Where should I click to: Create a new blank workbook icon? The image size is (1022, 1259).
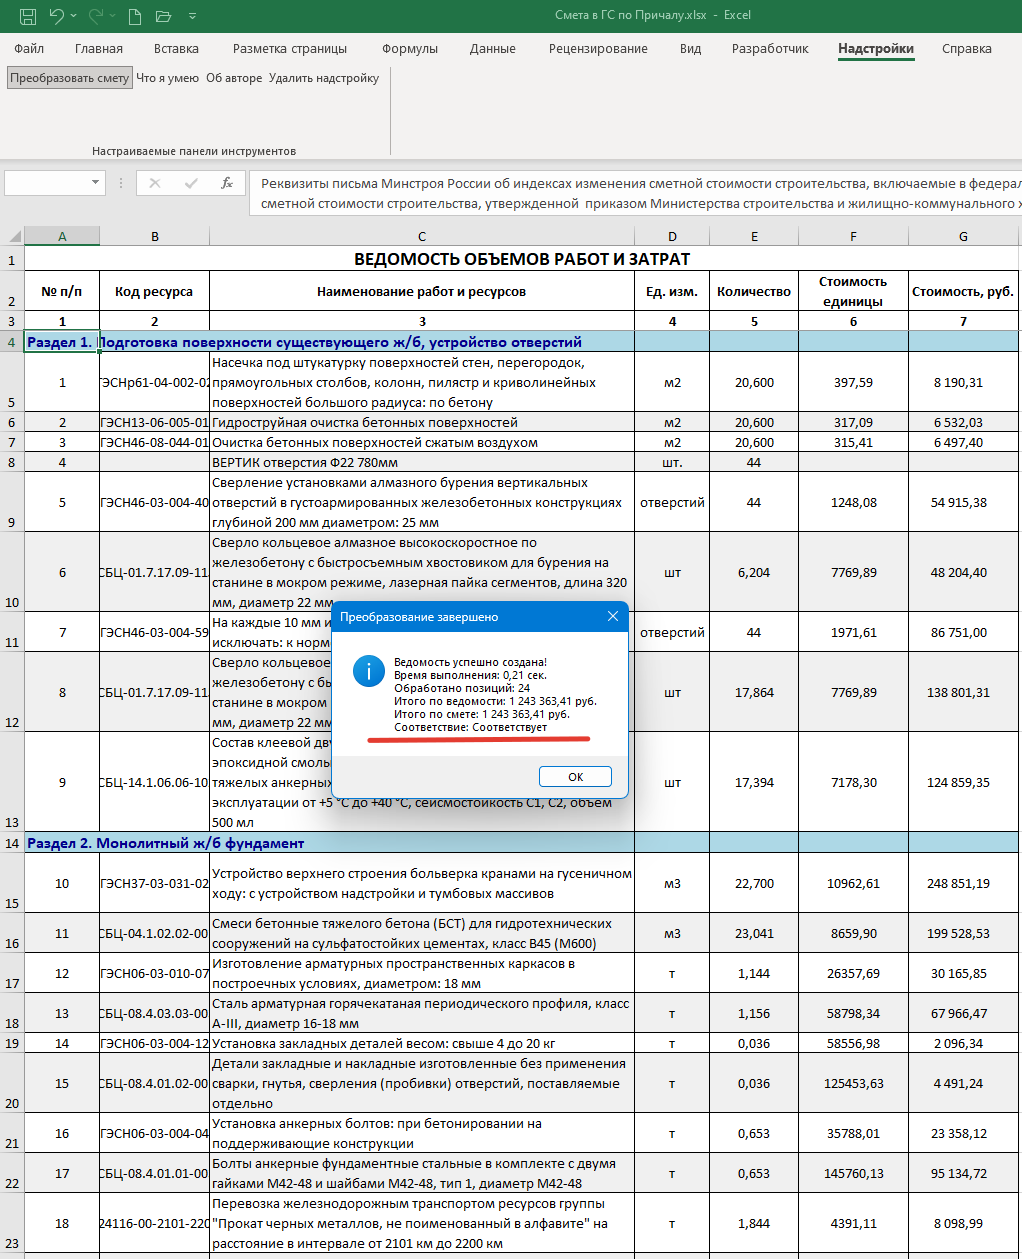click(x=134, y=16)
